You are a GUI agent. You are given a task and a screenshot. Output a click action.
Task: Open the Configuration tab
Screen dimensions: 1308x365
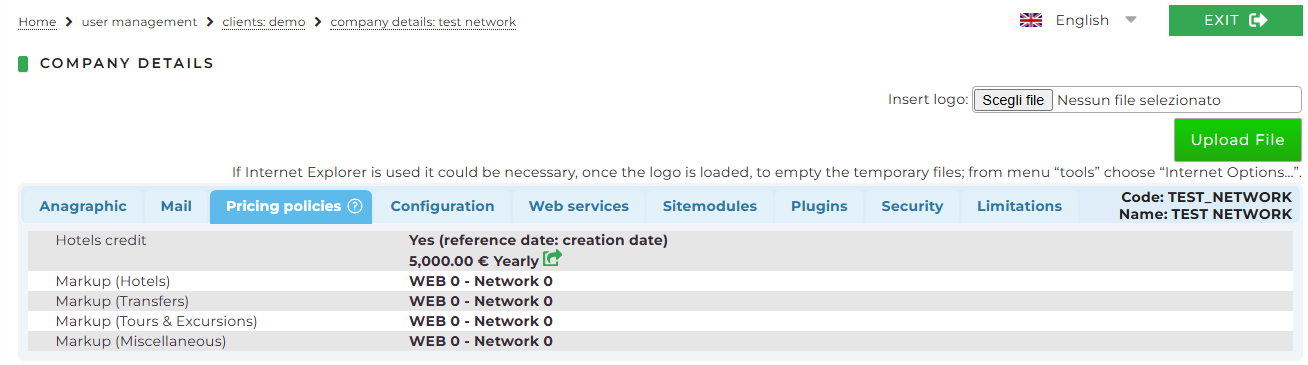(x=442, y=206)
